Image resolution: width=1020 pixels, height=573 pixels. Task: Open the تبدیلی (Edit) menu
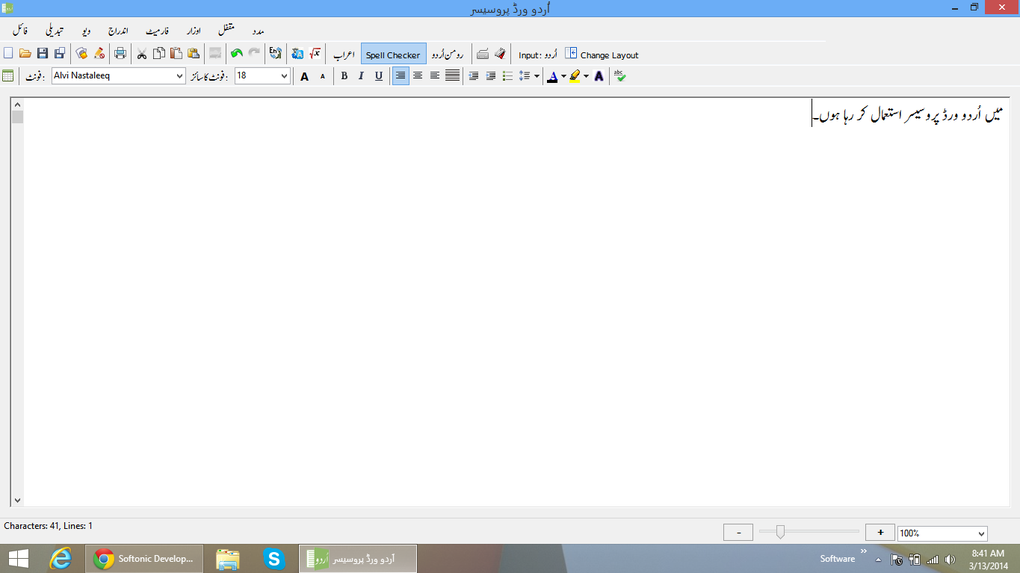(55, 31)
